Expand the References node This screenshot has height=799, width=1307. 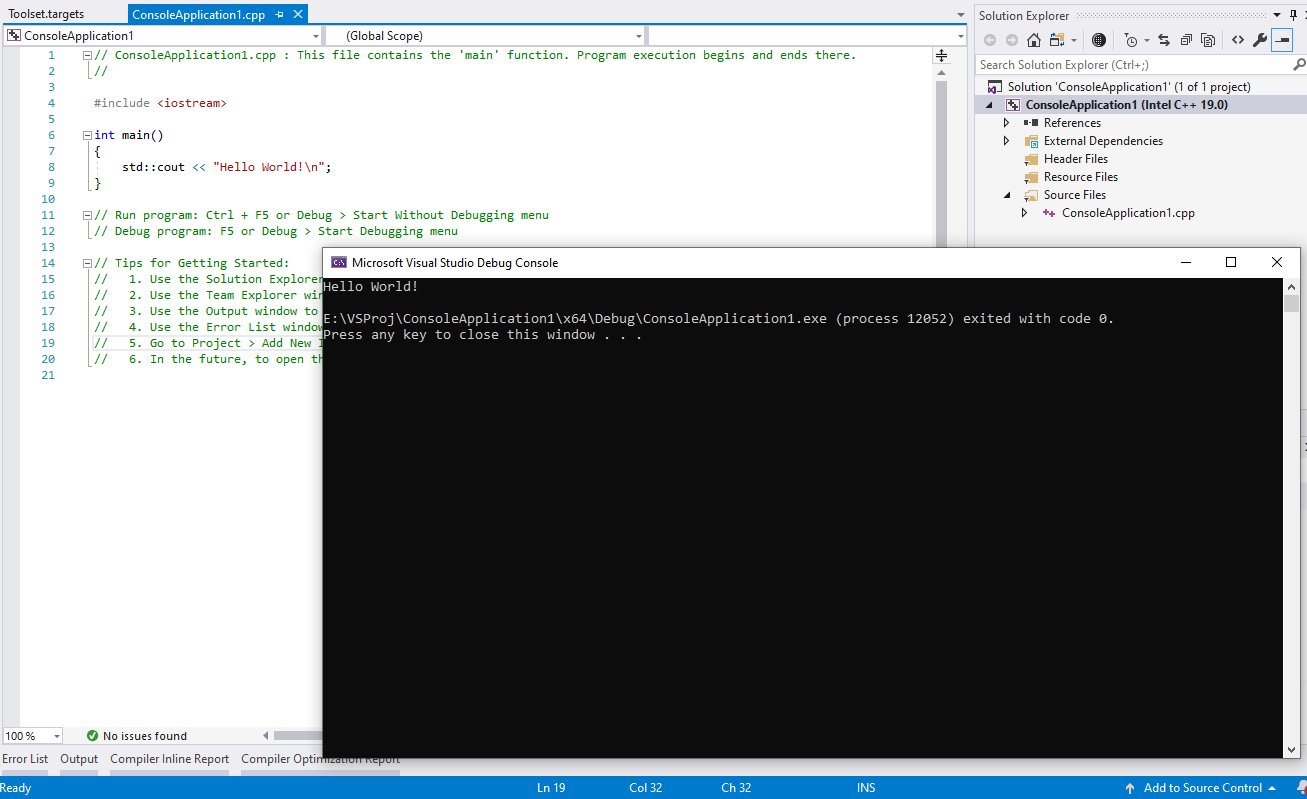pyautogui.click(x=1006, y=122)
